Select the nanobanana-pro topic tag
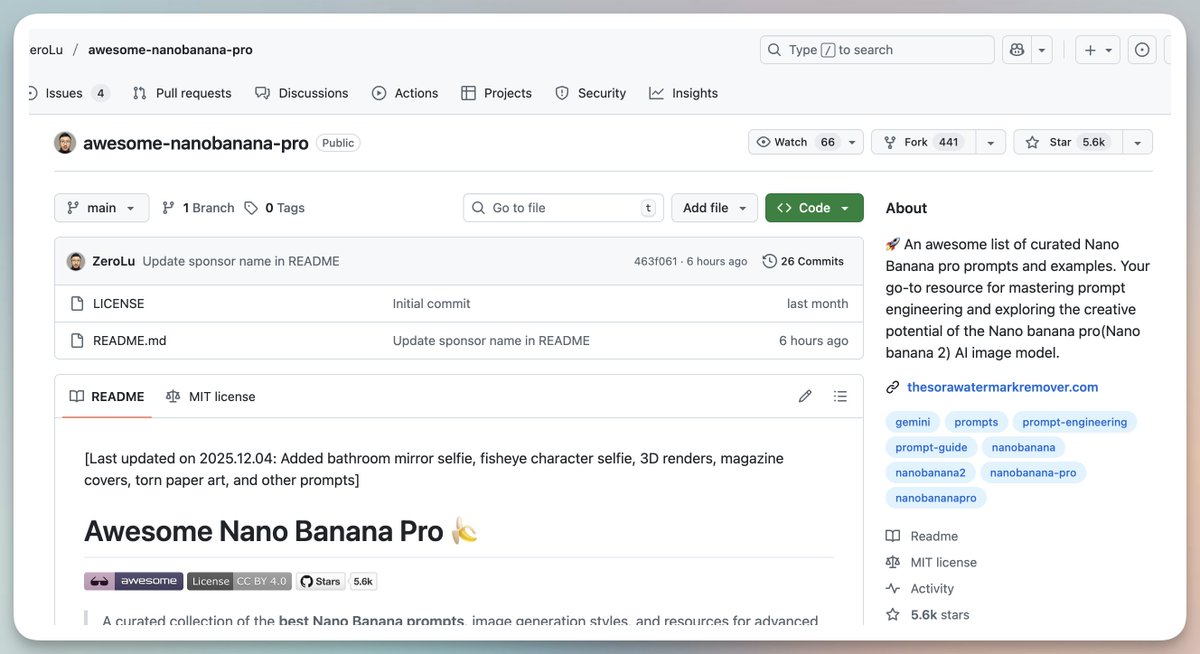 1033,472
